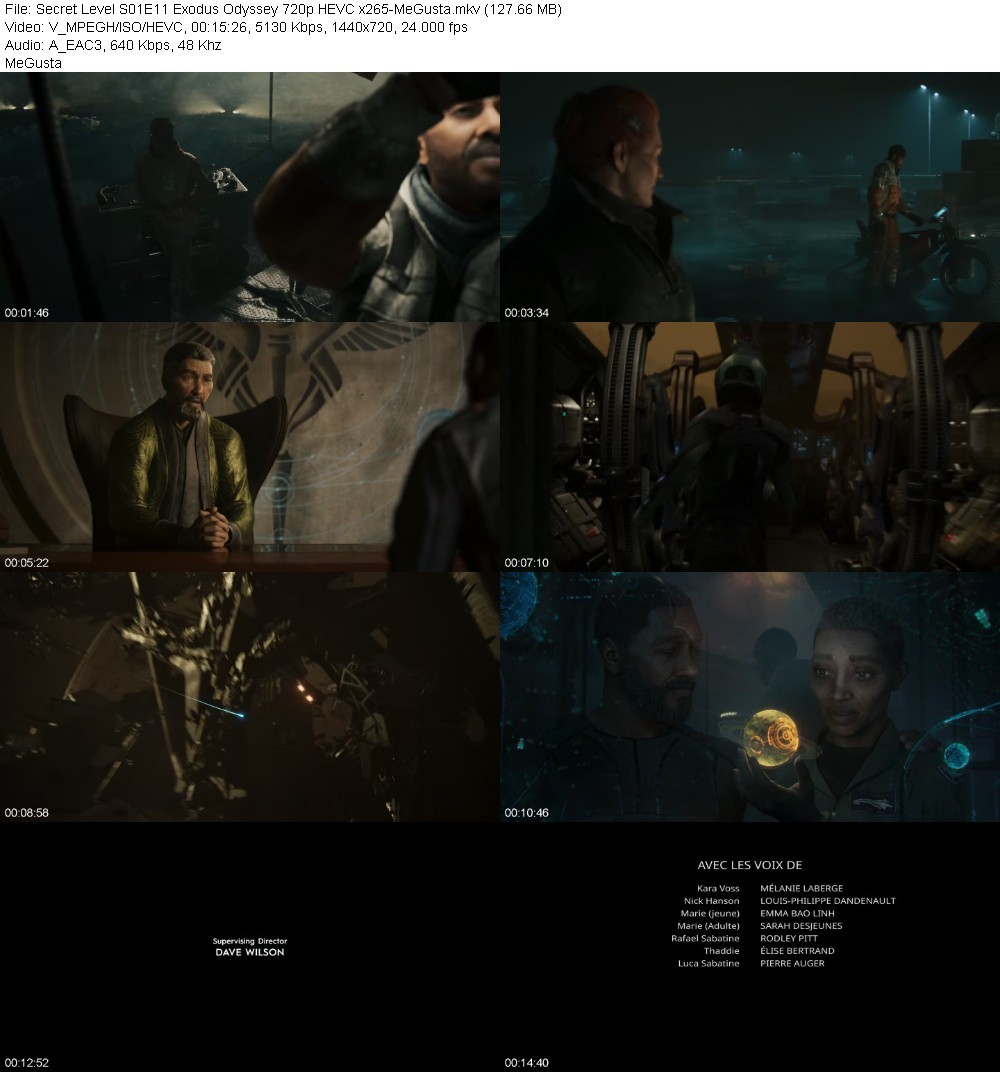Click the 00:14:40 timestamp
The width and height of the screenshot is (1000, 1072).
tap(526, 1063)
